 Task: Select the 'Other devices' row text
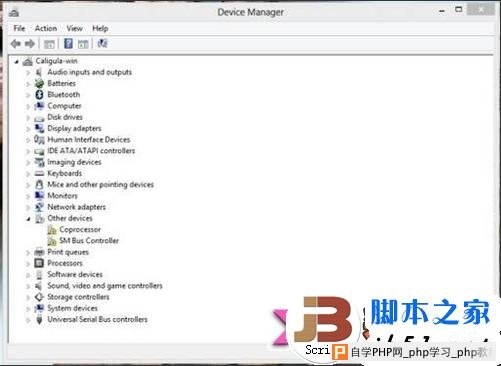(x=70, y=218)
